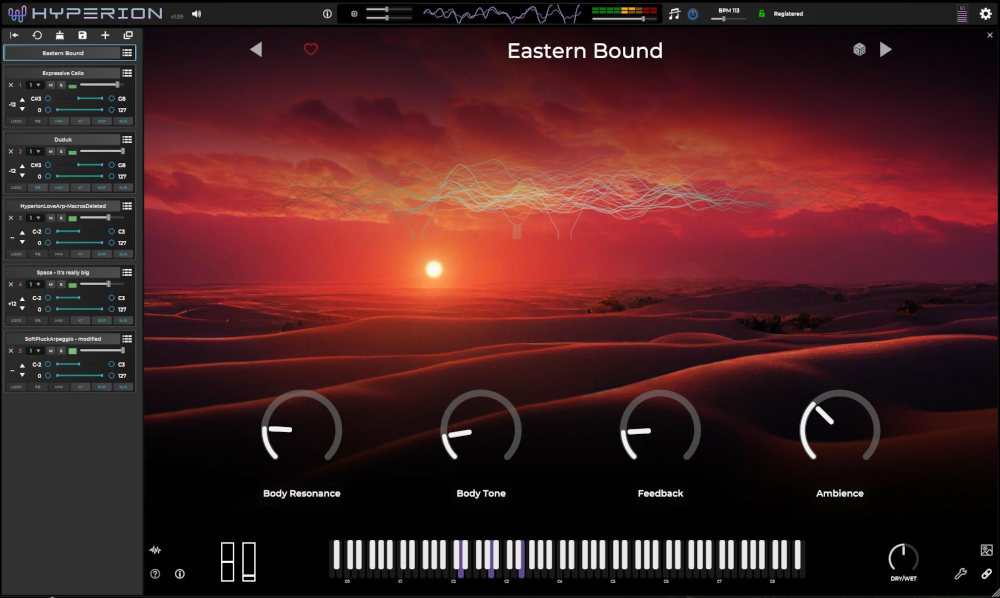1000x598 pixels.
Task: Save preset using the floppy disk icon
Action: [x=82, y=35]
